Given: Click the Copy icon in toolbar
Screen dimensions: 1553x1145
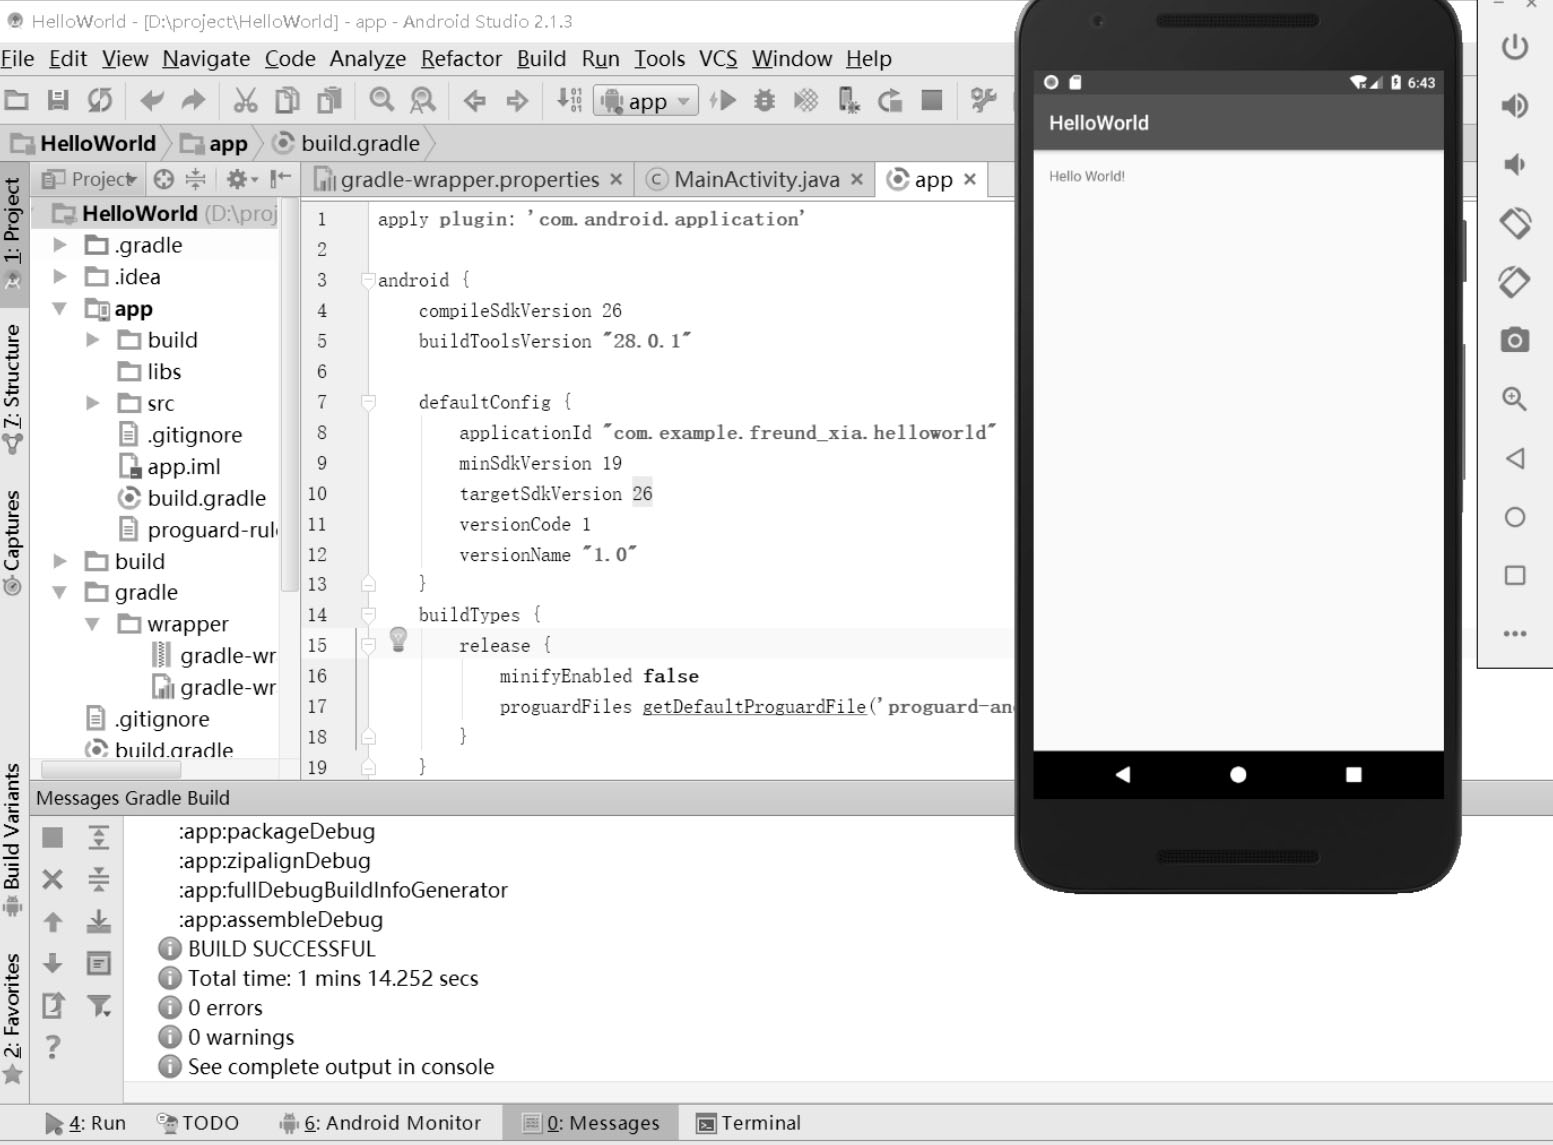Looking at the screenshot, I should click(287, 100).
